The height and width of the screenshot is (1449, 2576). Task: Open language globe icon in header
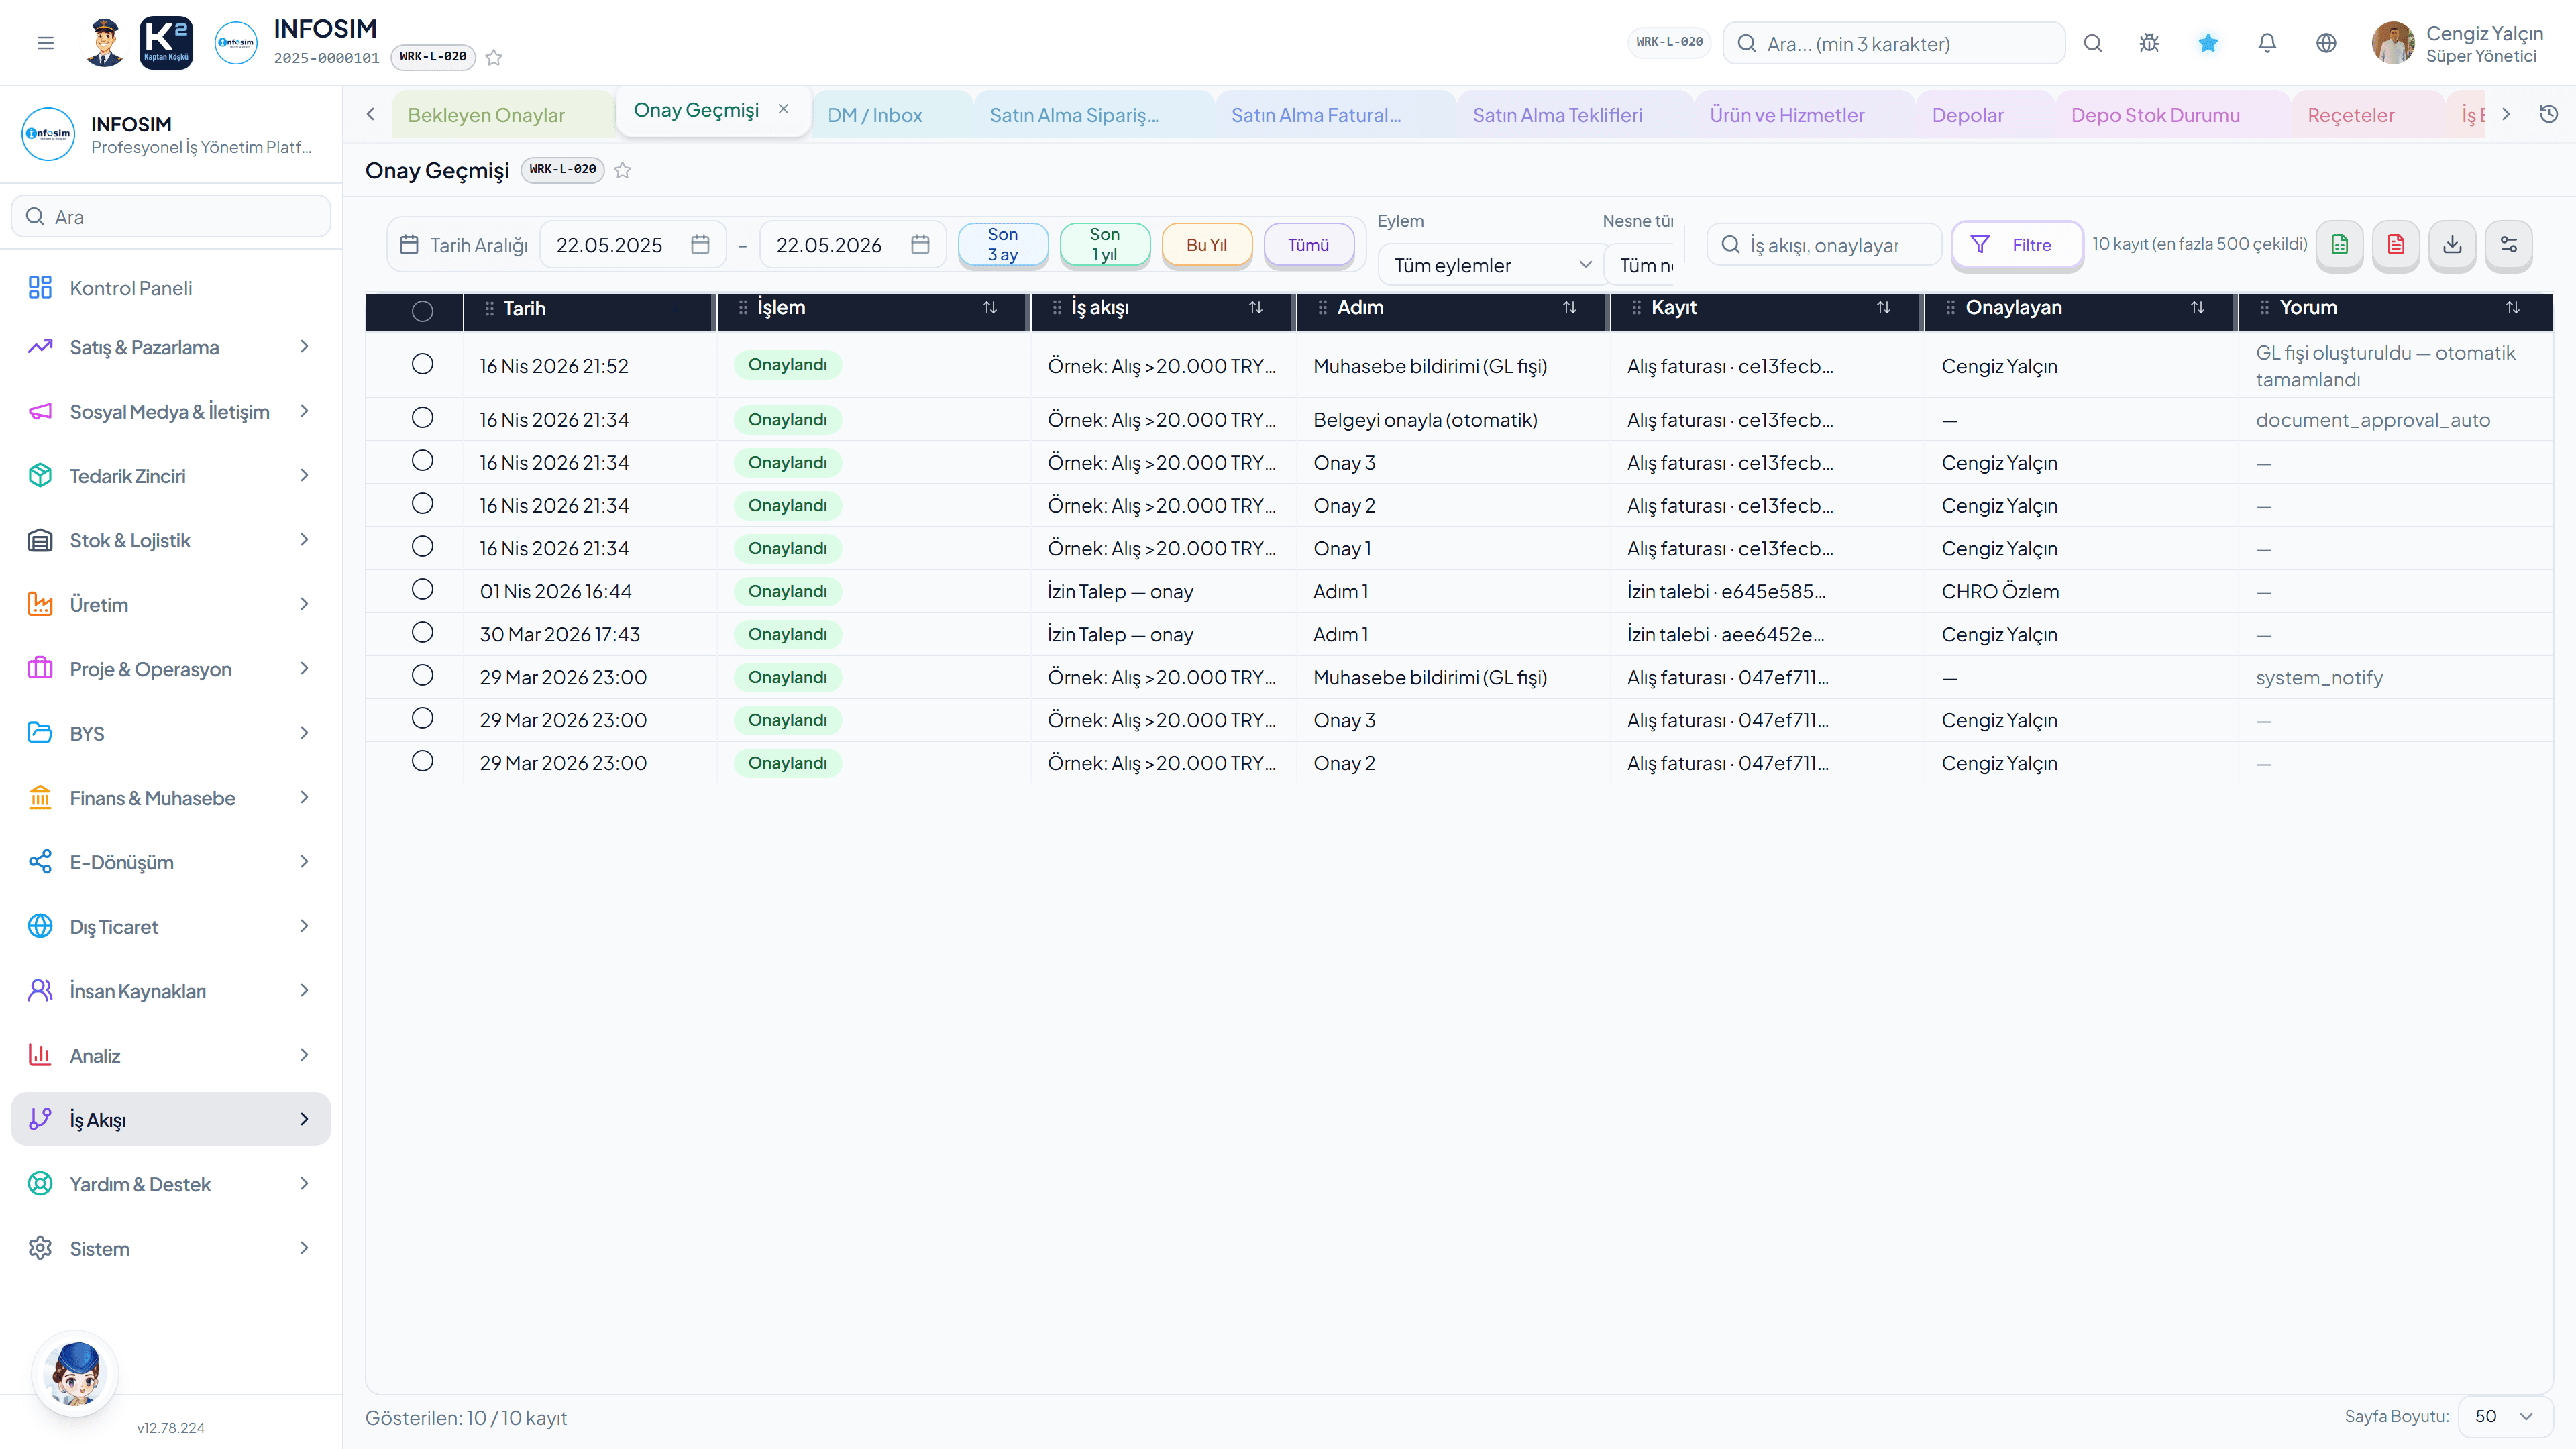click(x=2326, y=43)
